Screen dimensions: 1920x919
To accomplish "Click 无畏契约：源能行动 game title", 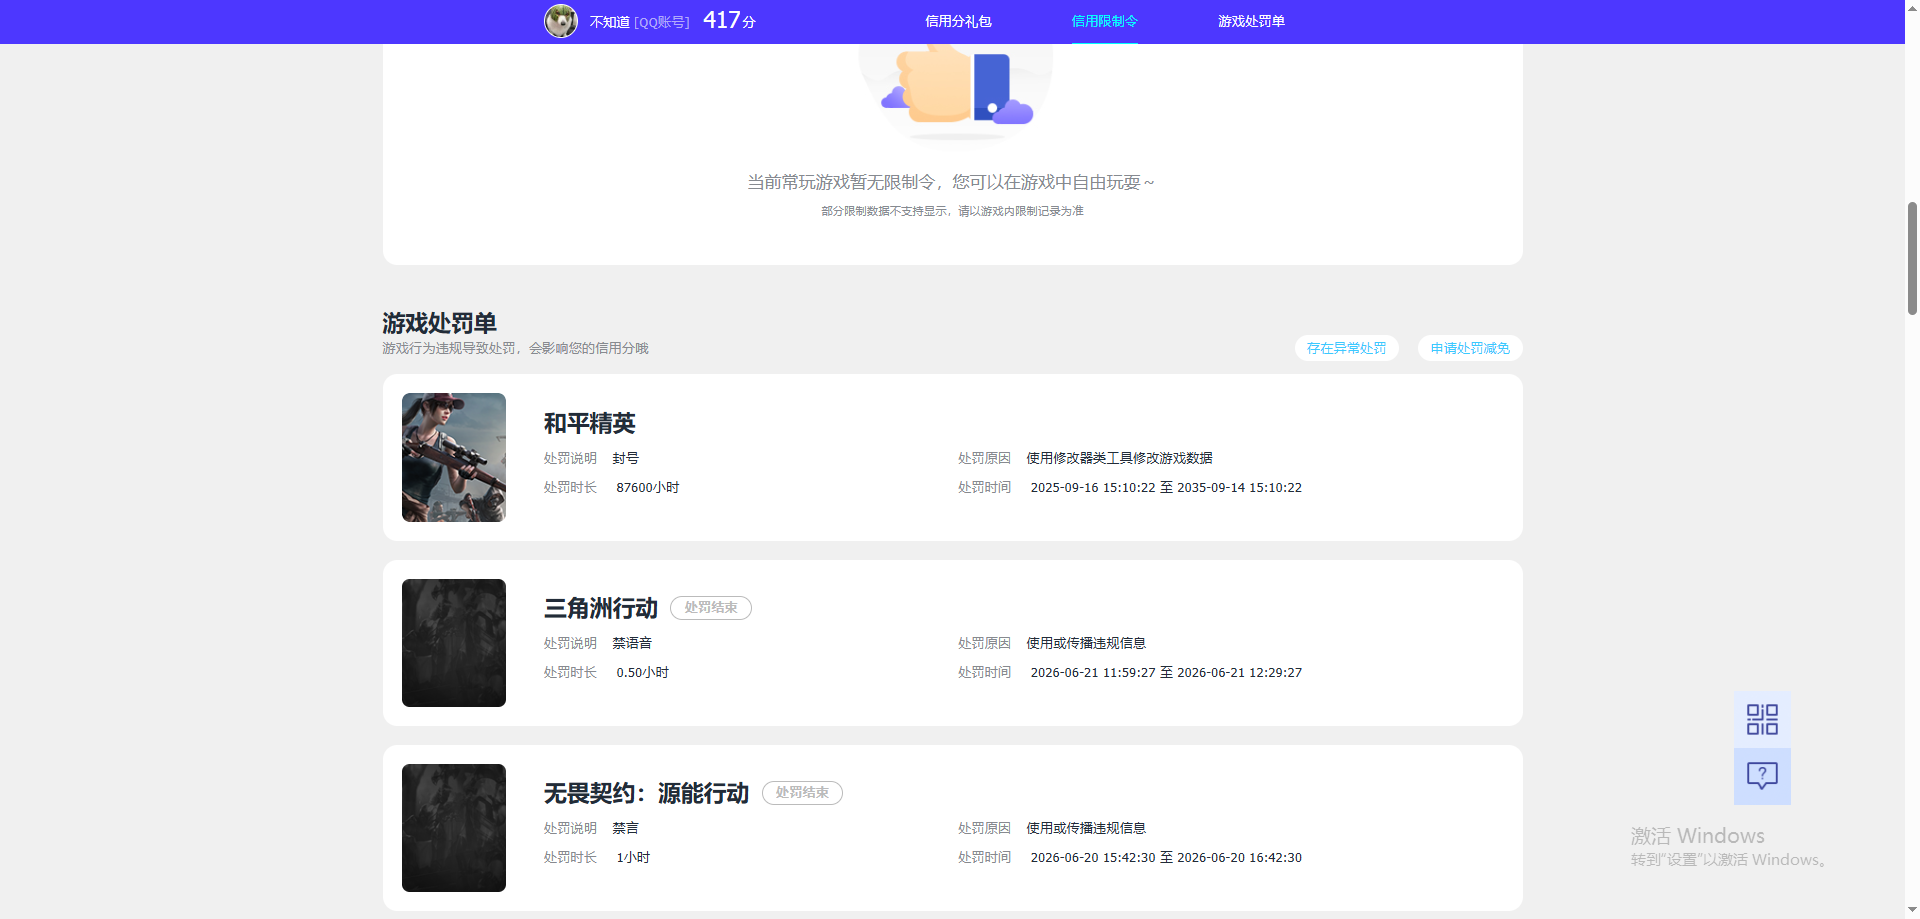I will click(647, 793).
